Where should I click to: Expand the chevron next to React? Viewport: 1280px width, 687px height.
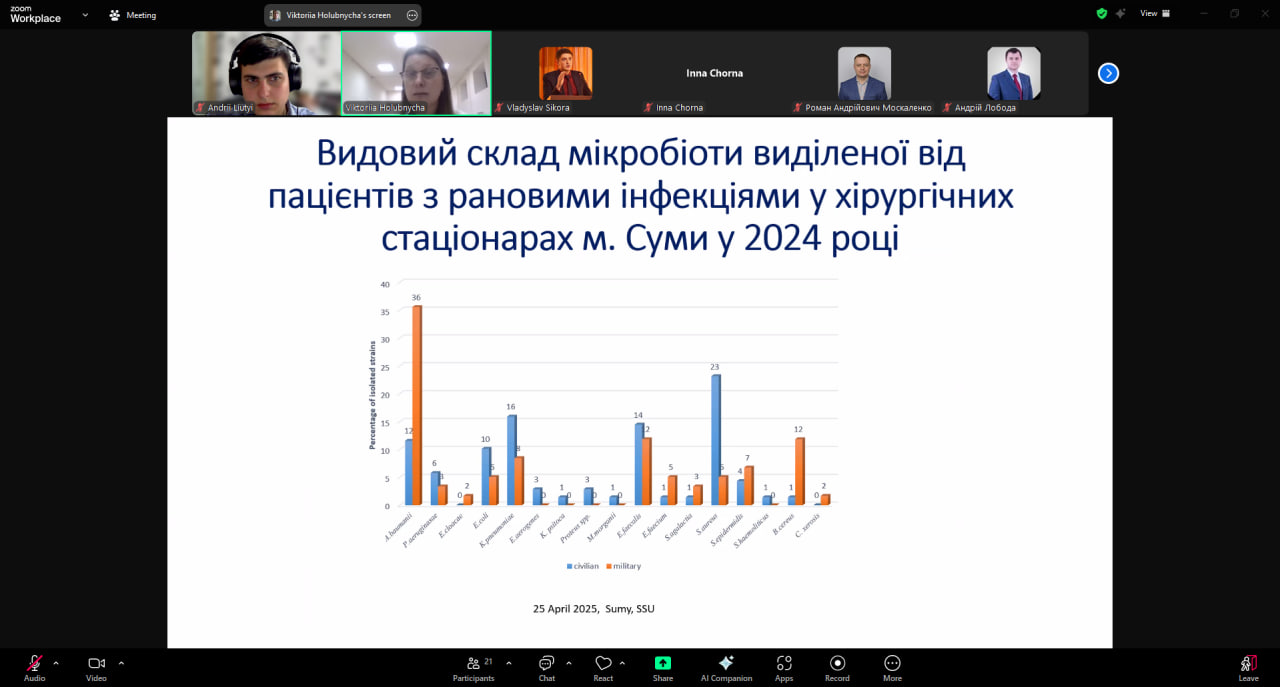coord(623,663)
